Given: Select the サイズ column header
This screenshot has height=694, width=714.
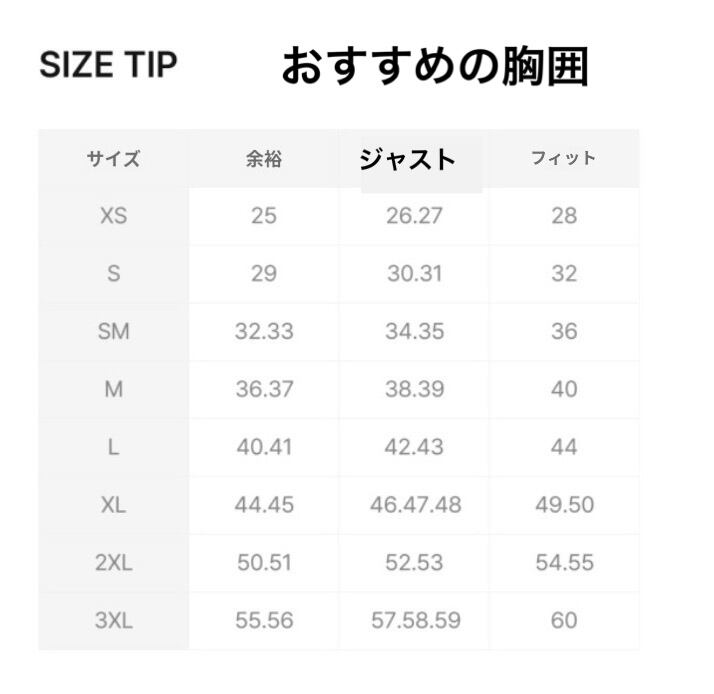Looking at the screenshot, I should 113,158.
